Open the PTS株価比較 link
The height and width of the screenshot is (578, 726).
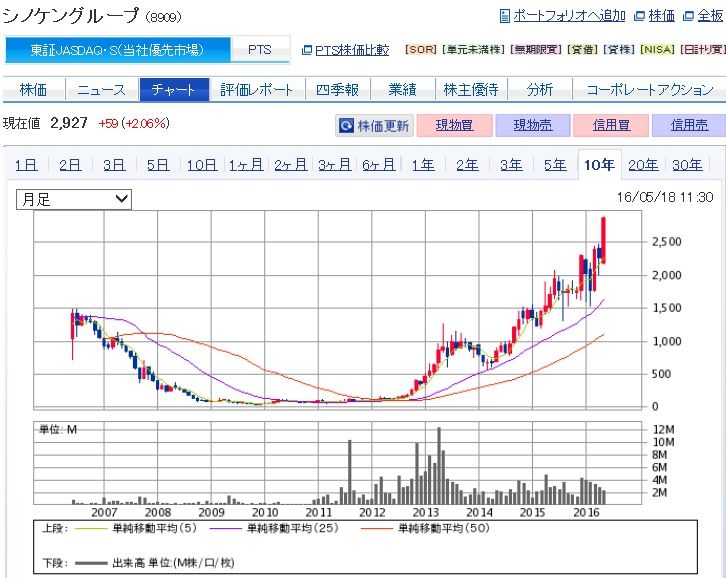[x=352, y=50]
